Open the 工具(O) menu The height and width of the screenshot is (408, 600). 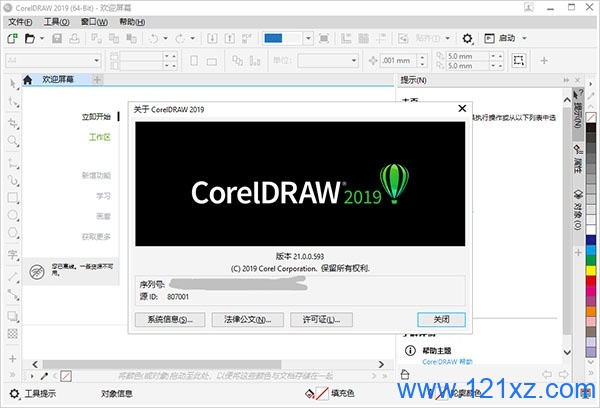click(56, 22)
